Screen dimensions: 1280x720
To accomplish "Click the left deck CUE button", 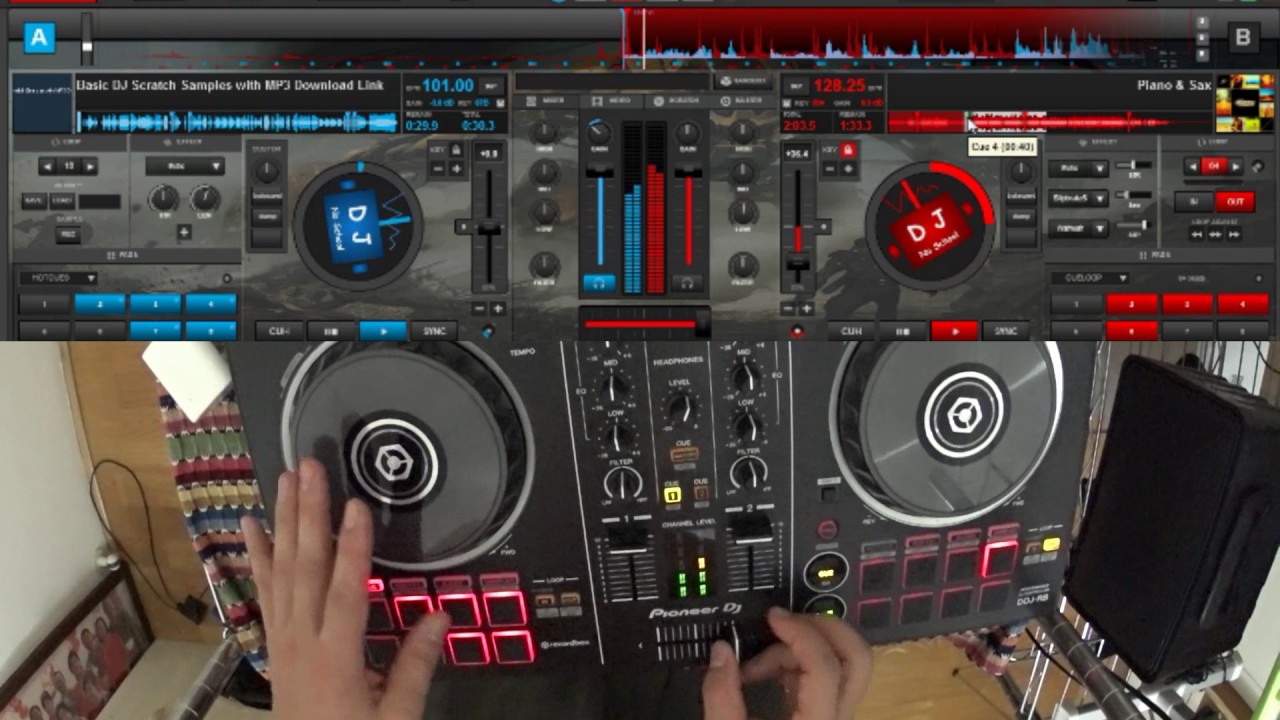I will pos(279,331).
